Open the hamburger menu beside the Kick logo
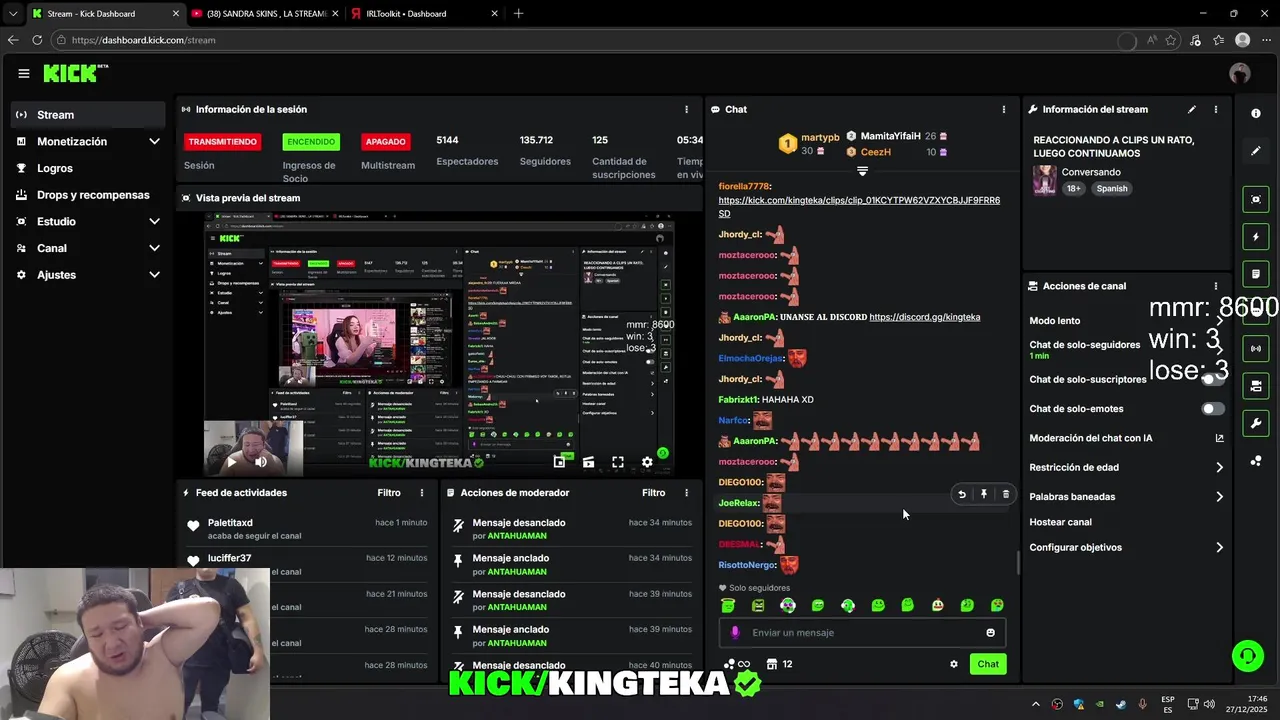 tap(23, 73)
